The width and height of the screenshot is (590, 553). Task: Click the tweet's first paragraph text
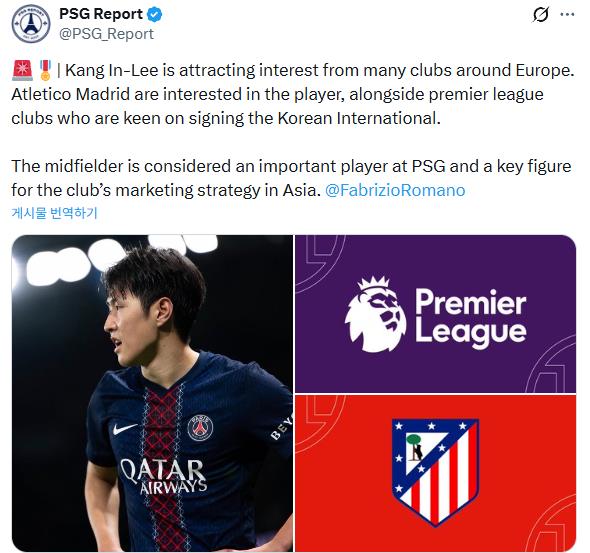(x=293, y=94)
